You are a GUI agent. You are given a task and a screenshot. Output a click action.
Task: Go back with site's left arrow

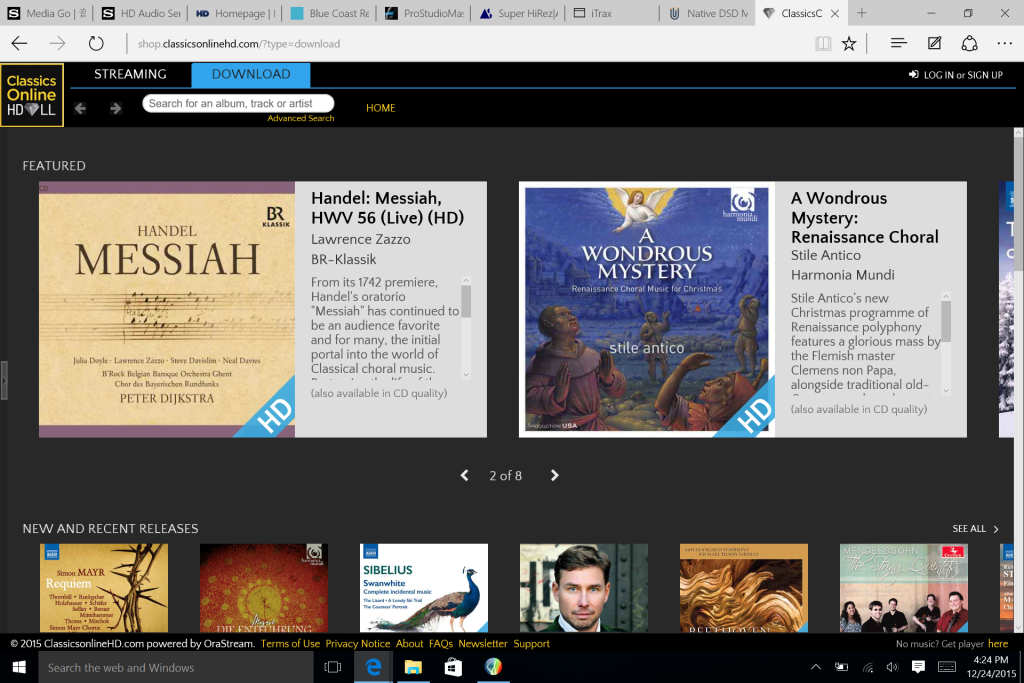click(80, 108)
